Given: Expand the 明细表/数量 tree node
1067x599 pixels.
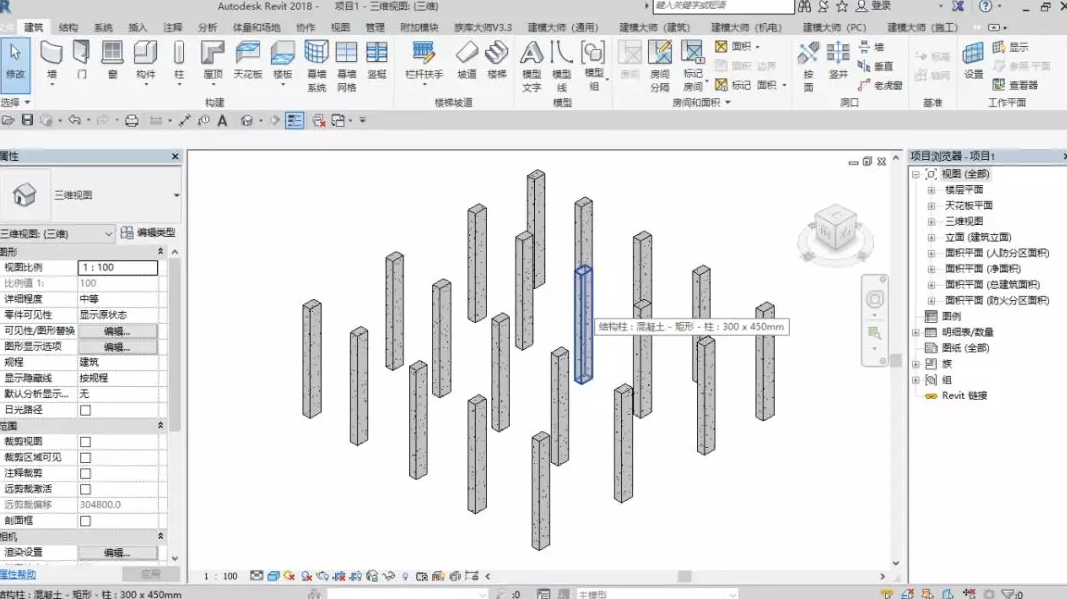Looking at the screenshot, I should pyautogui.click(x=916, y=332).
